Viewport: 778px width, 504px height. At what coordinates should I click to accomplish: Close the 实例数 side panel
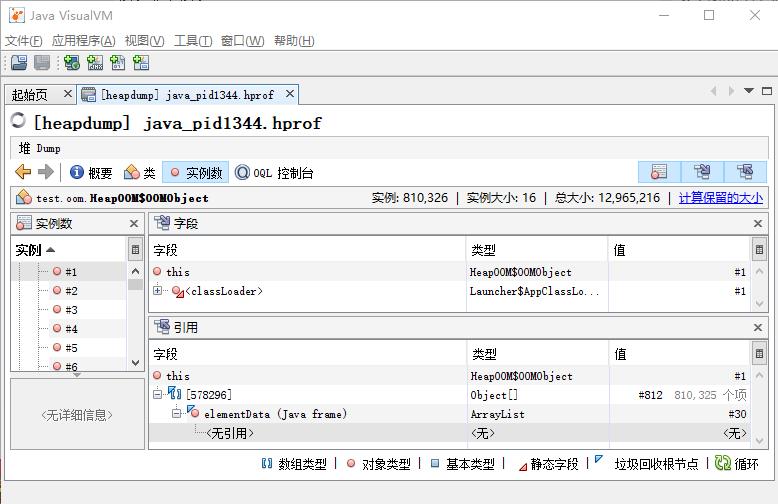click(x=134, y=223)
